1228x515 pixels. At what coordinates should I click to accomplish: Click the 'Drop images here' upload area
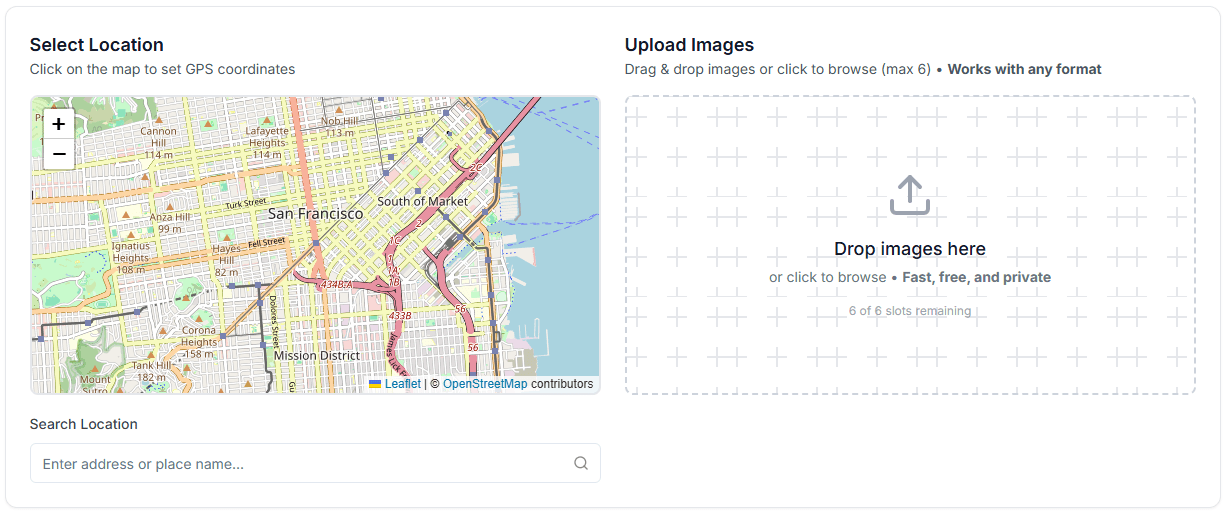point(910,245)
